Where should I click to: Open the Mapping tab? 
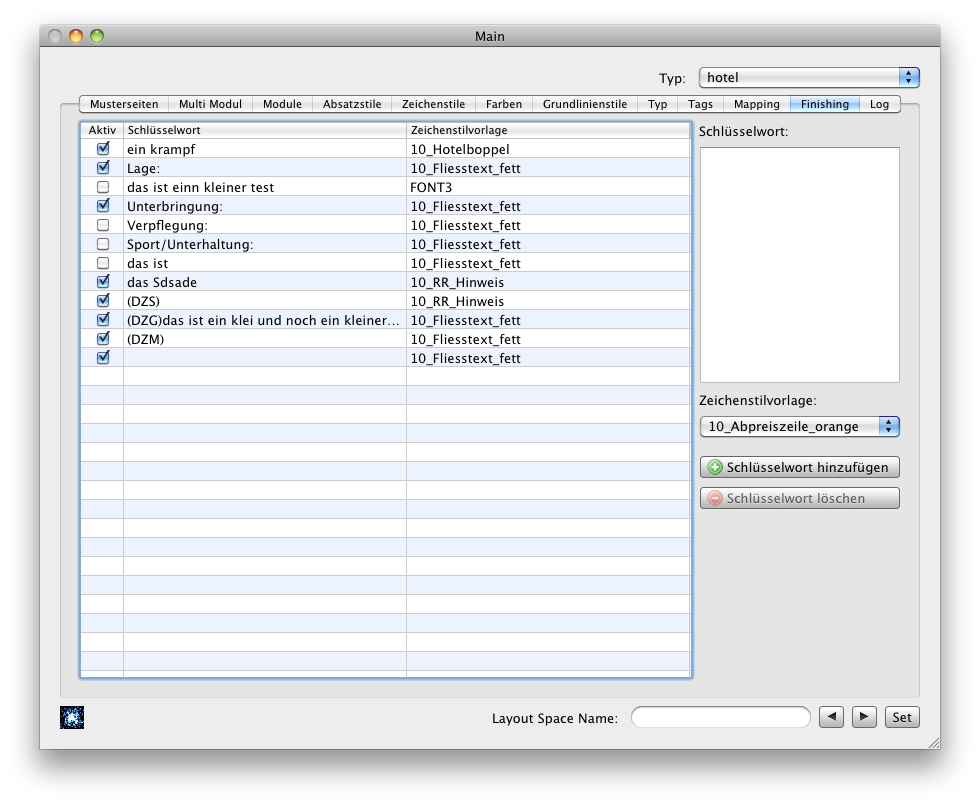756,104
